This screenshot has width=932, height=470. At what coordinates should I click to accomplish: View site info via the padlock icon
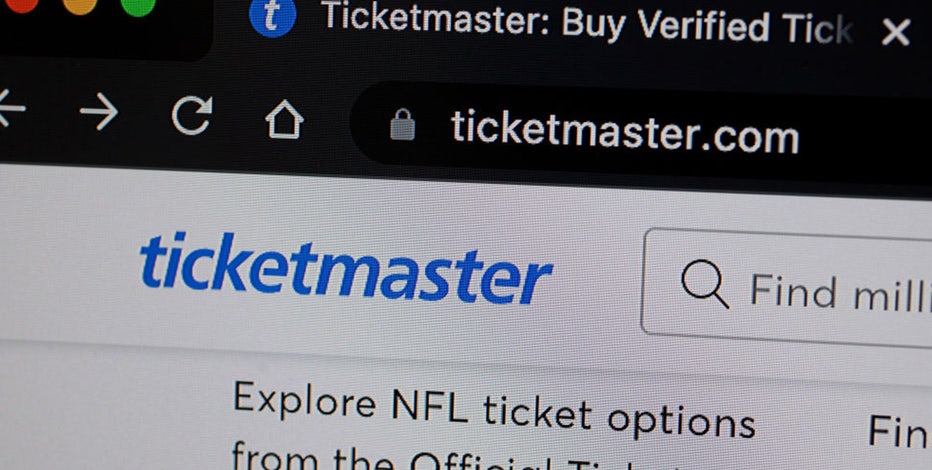[402, 125]
